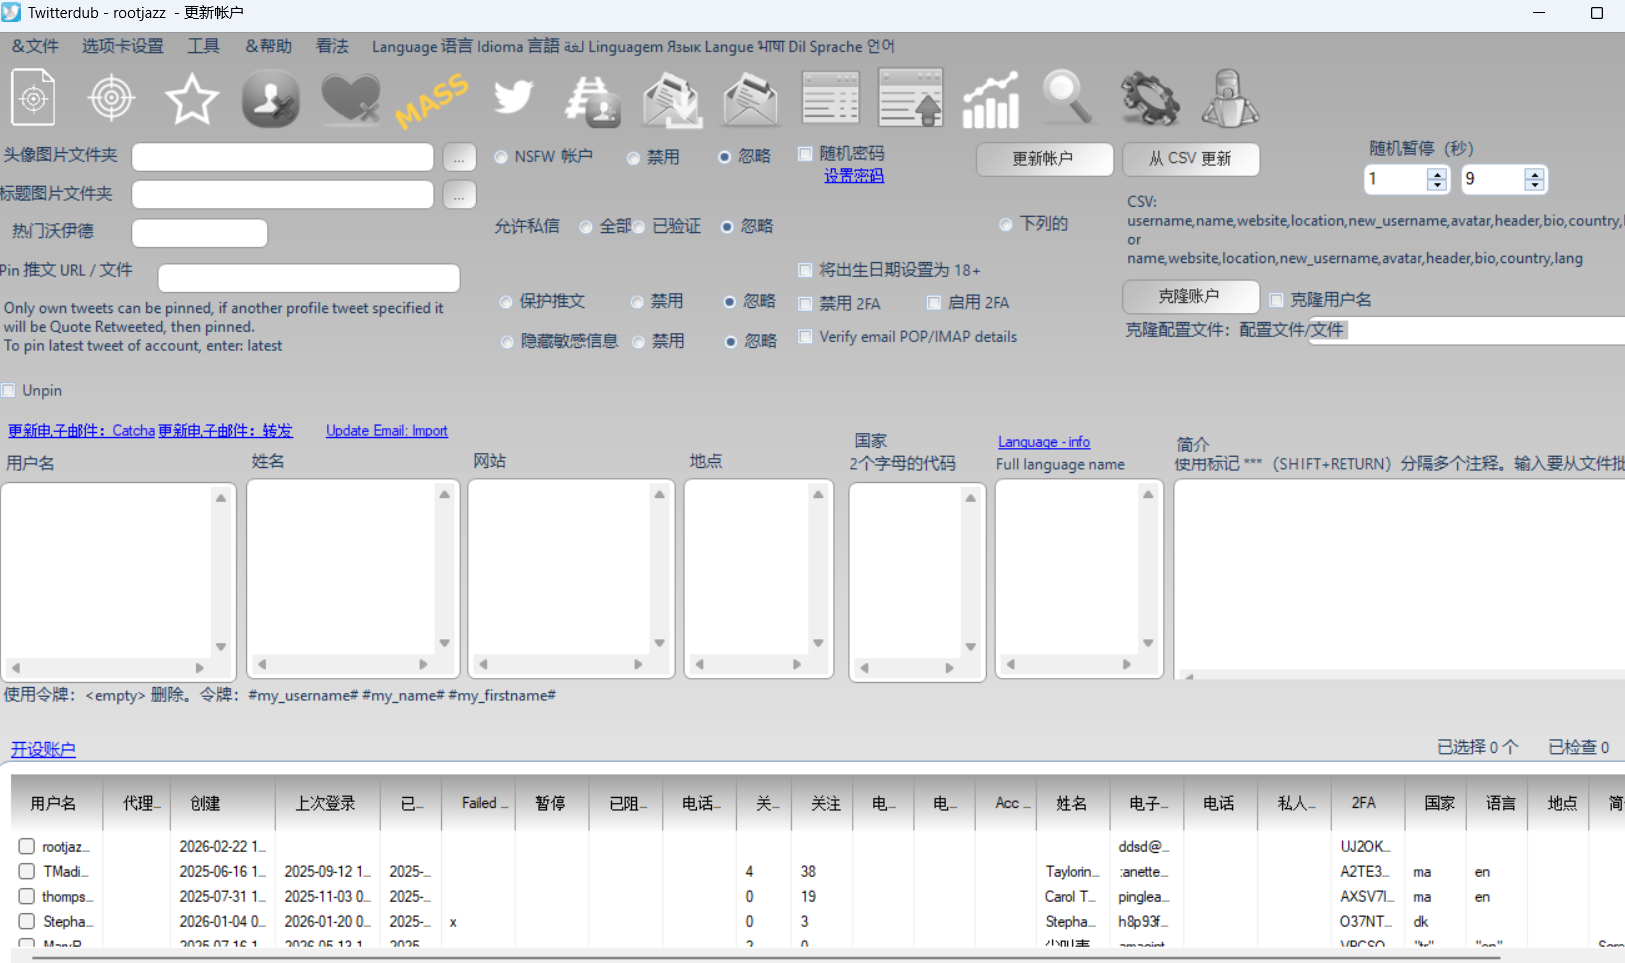Select the 下列的 radio option
This screenshot has width=1625, height=963.
click(1006, 224)
